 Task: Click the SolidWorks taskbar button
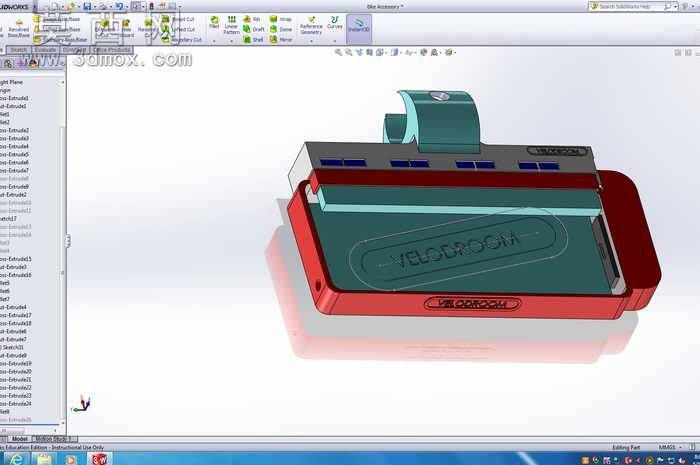click(100, 459)
